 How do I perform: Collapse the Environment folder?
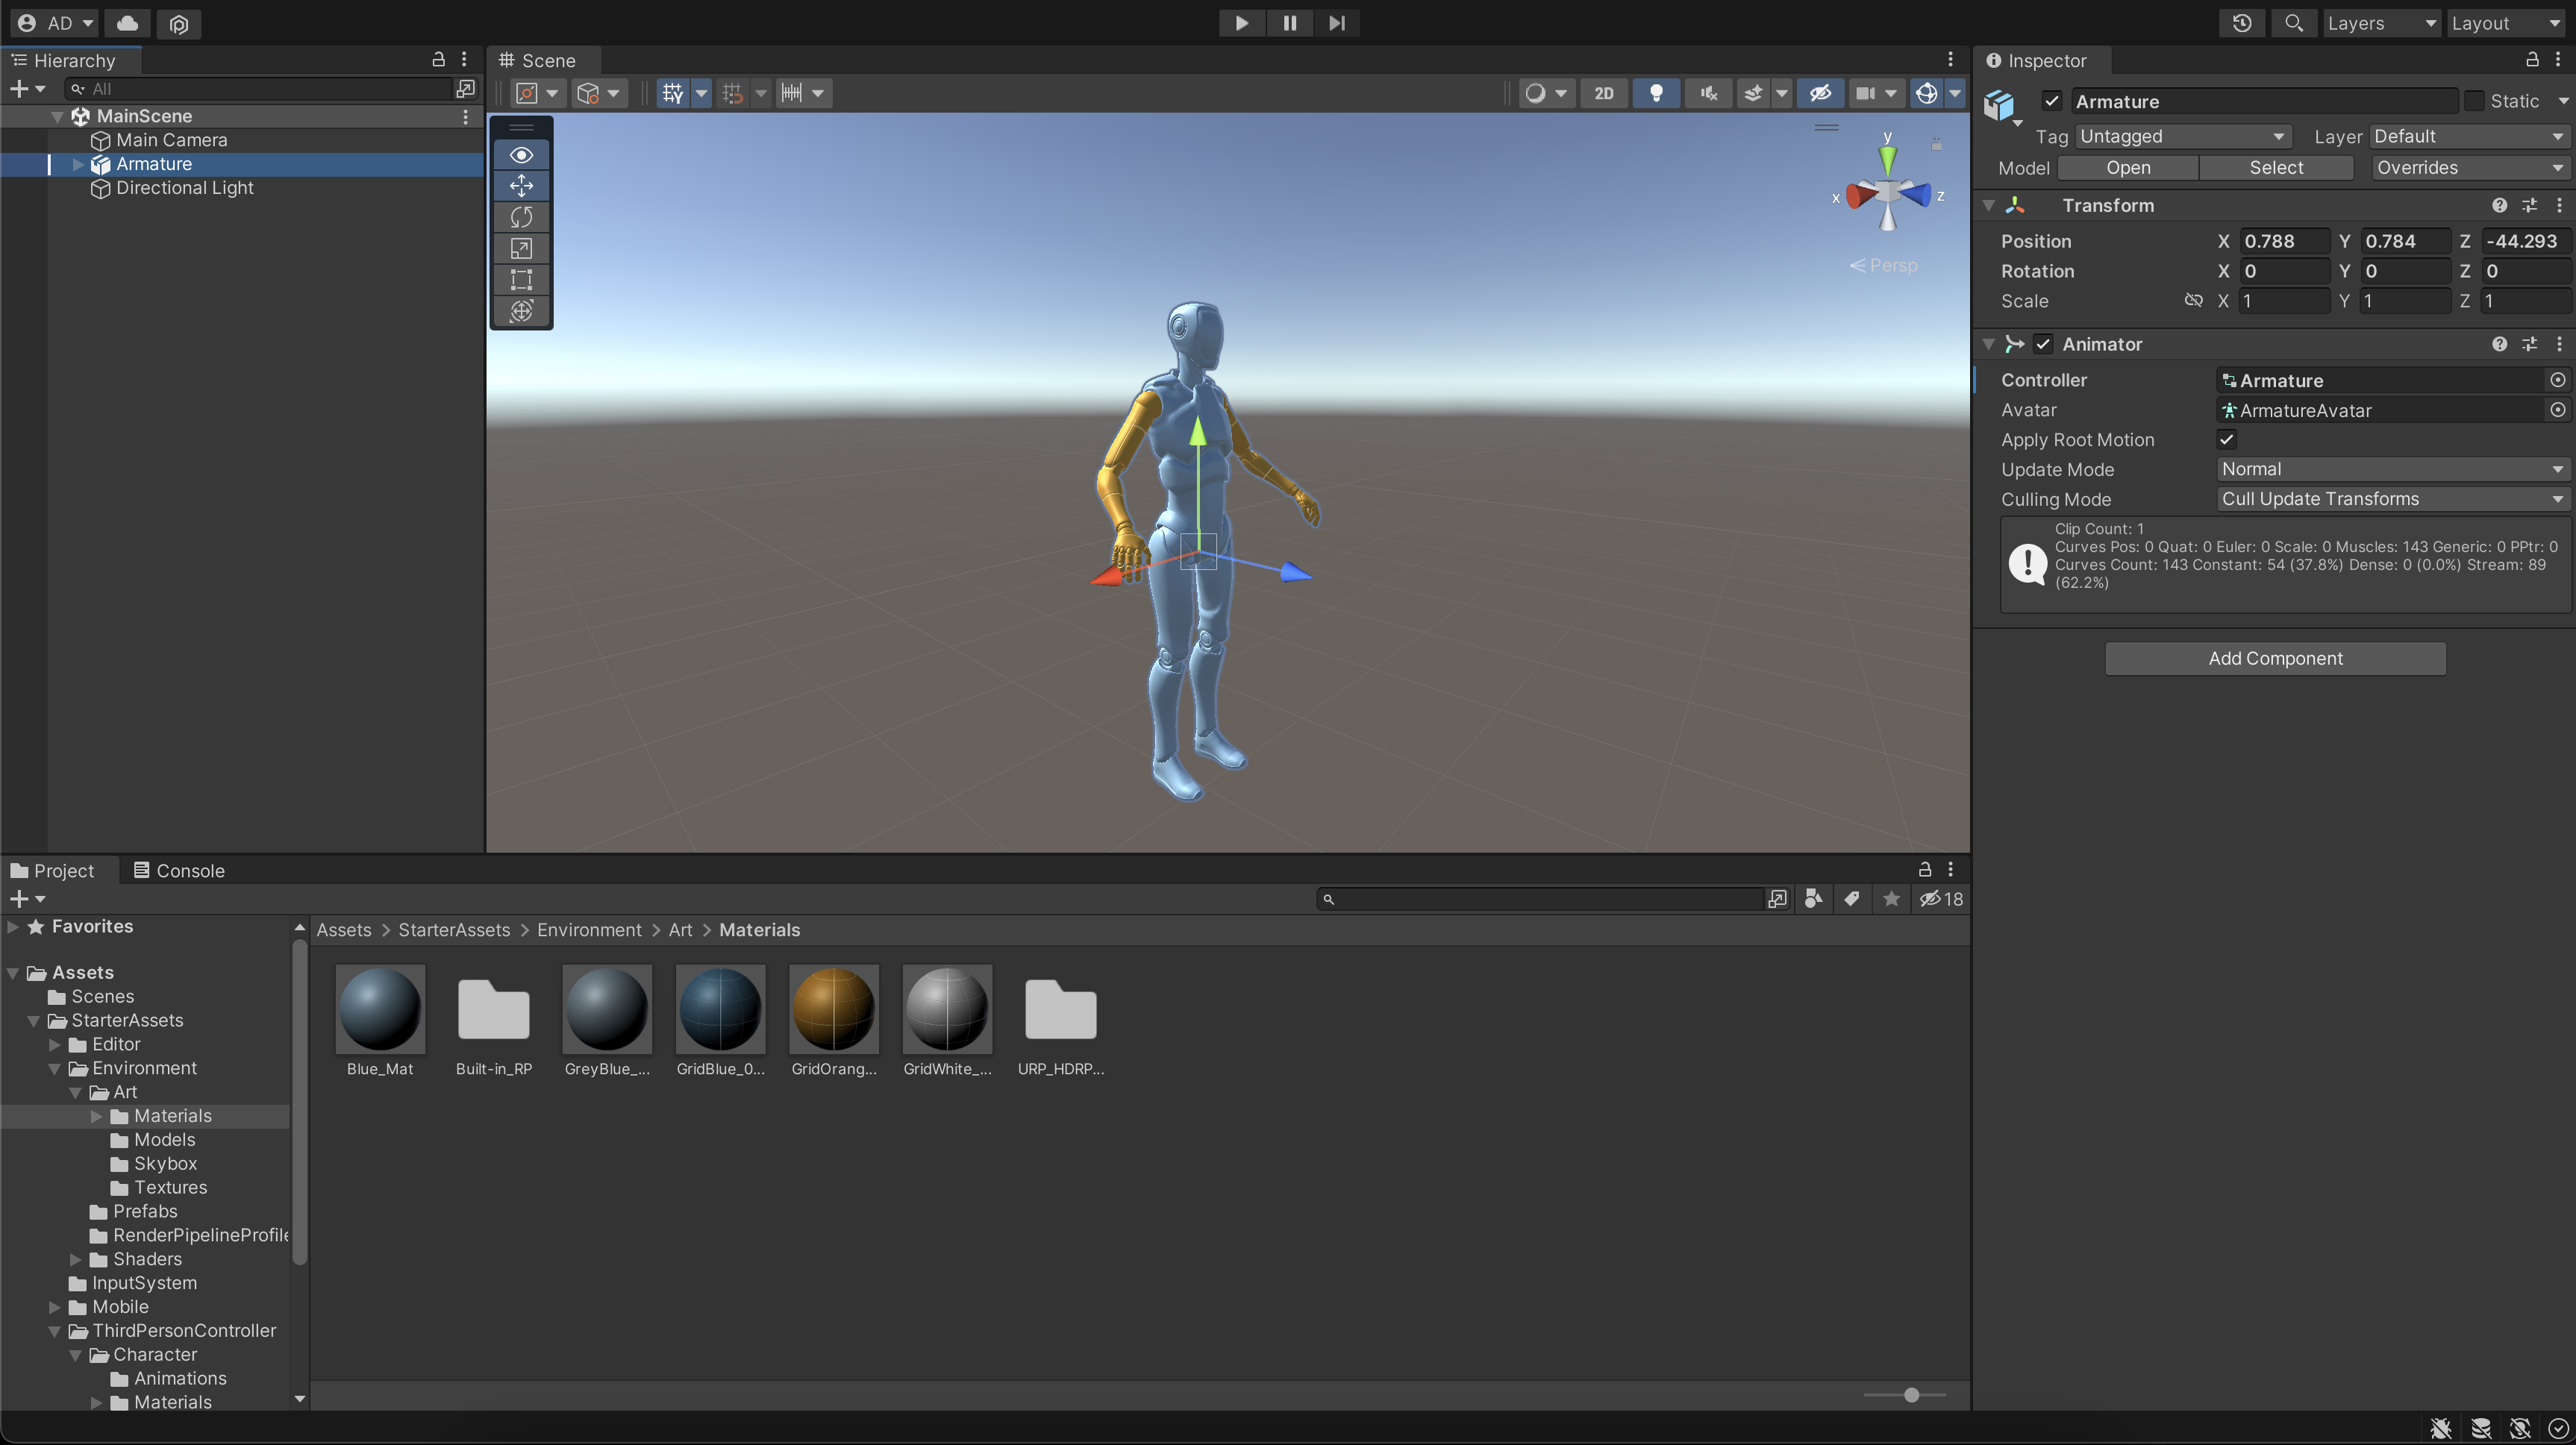[54, 1068]
